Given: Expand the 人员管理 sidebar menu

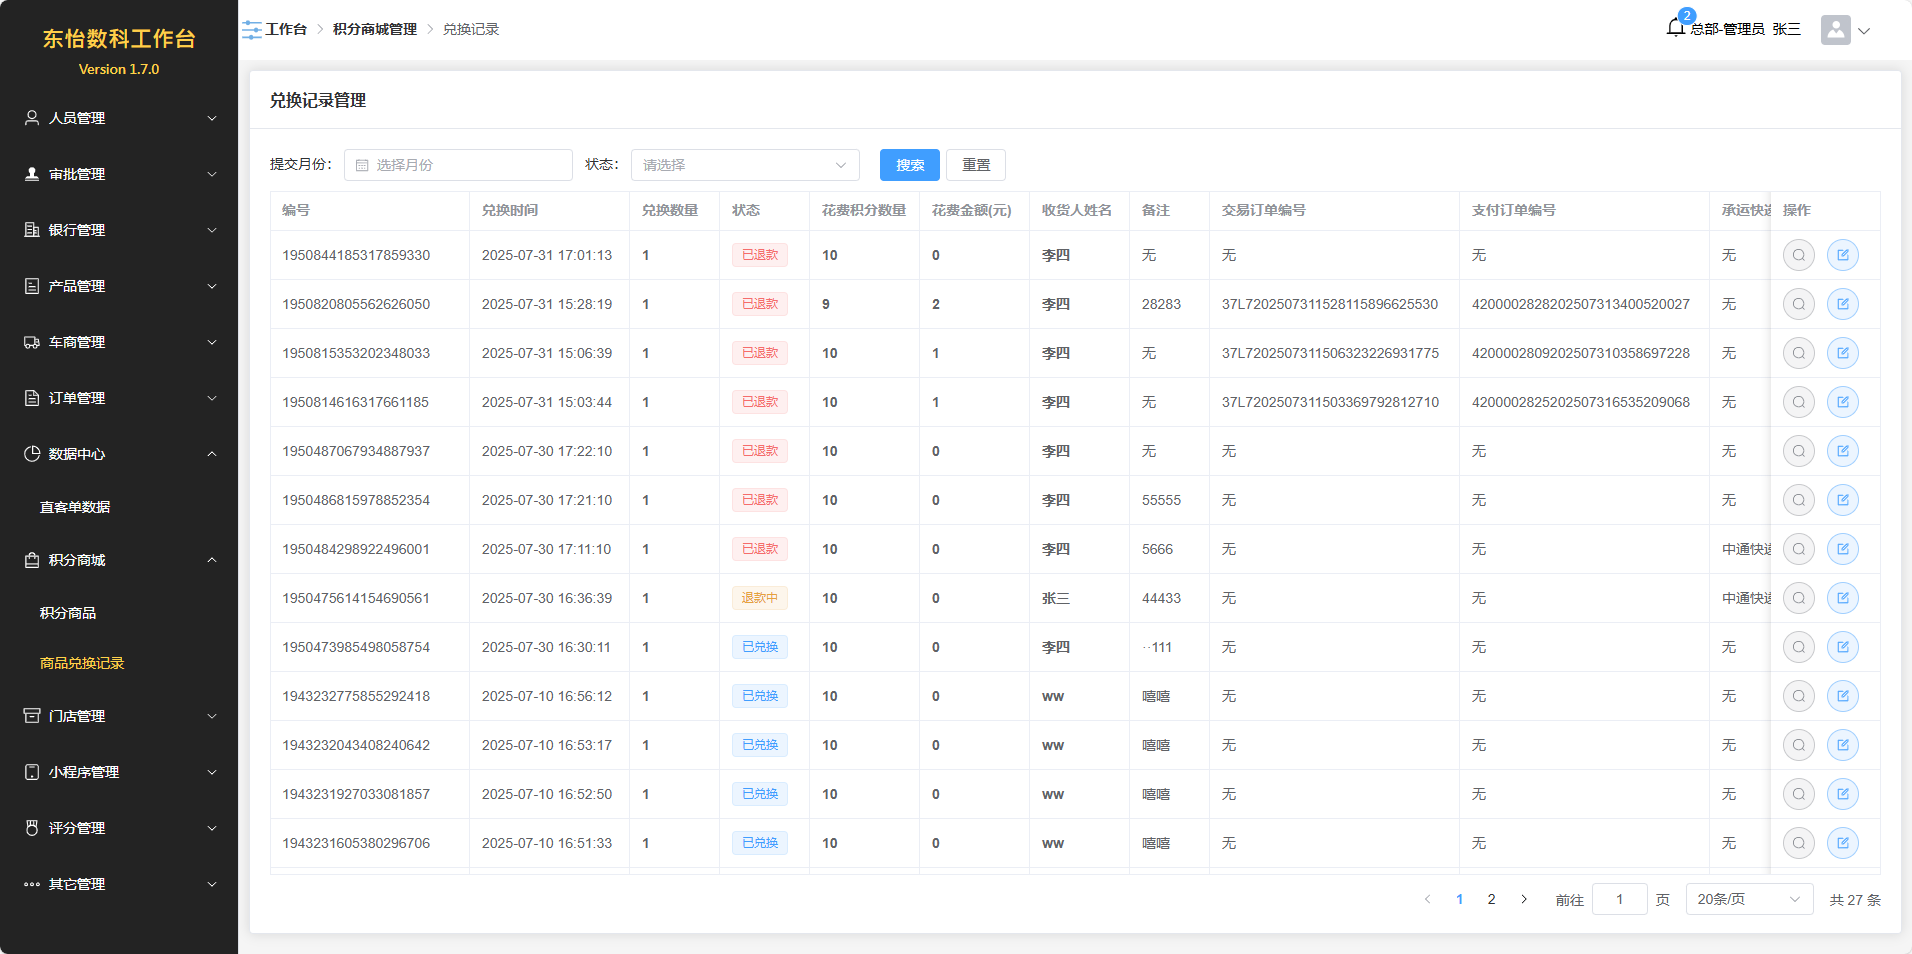Looking at the screenshot, I should point(119,118).
